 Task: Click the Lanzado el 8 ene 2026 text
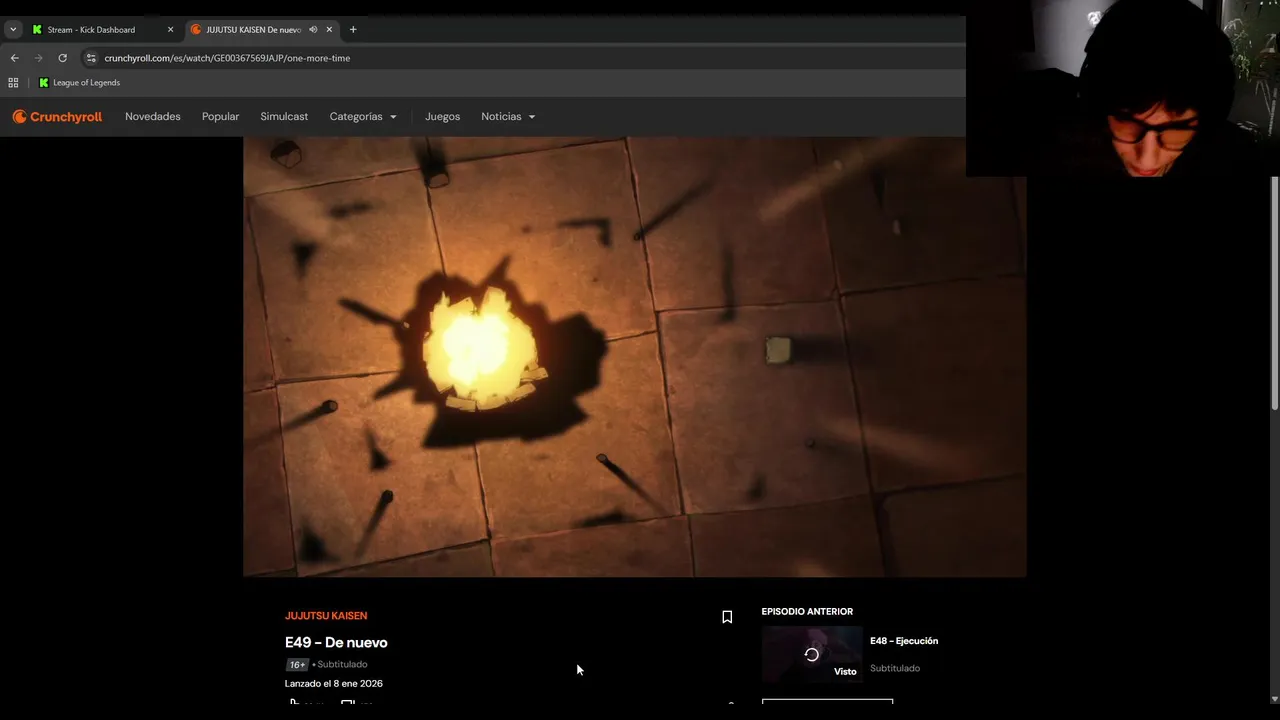tap(334, 684)
